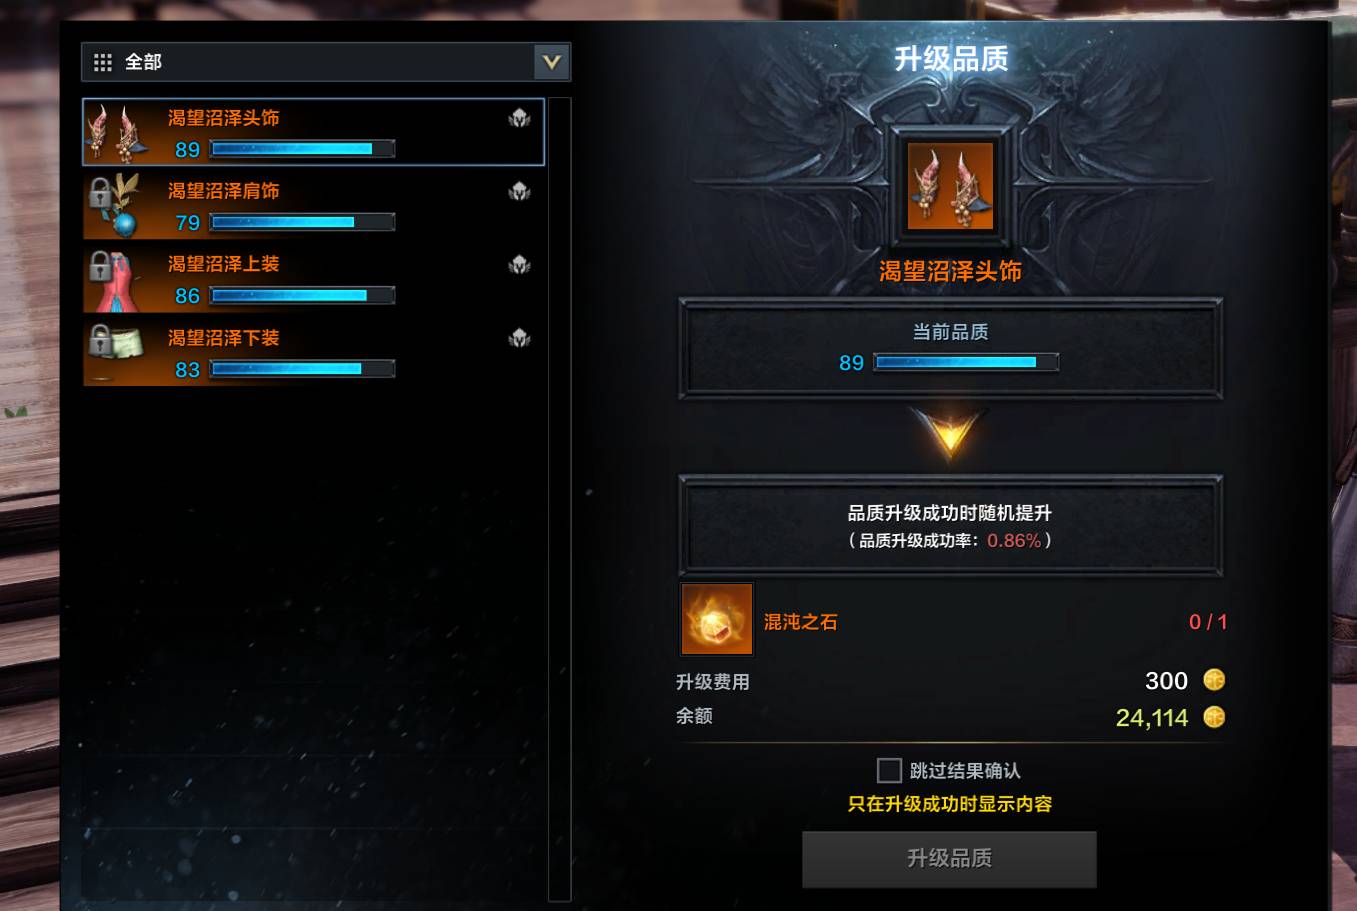1357x911 pixels.
Task: Click the large 渴望沼泽头饰 preview thumbnail
Action: (x=950, y=186)
